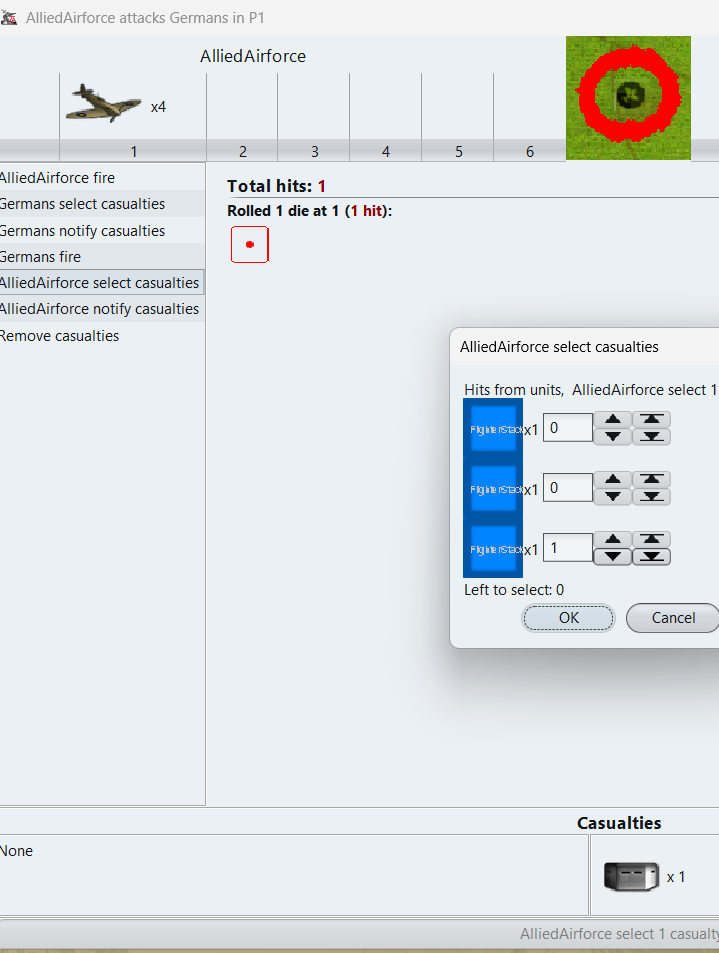Click the attack value column 2 header
The height and width of the screenshot is (953, 719).
point(243,151)
